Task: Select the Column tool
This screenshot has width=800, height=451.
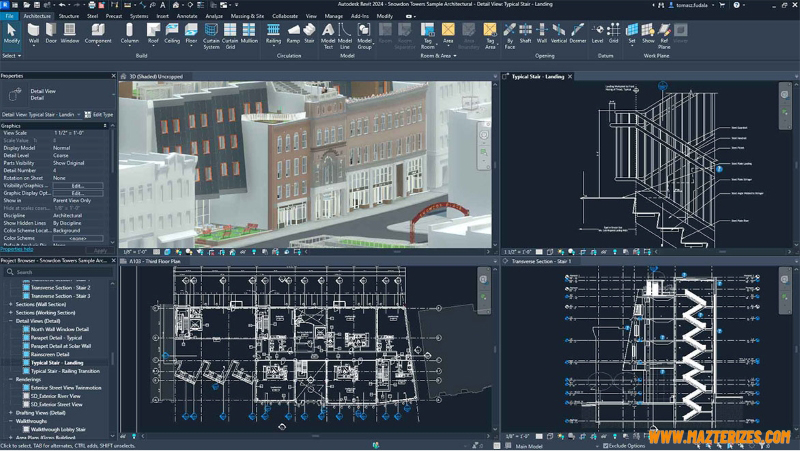Action: (130, 34)
